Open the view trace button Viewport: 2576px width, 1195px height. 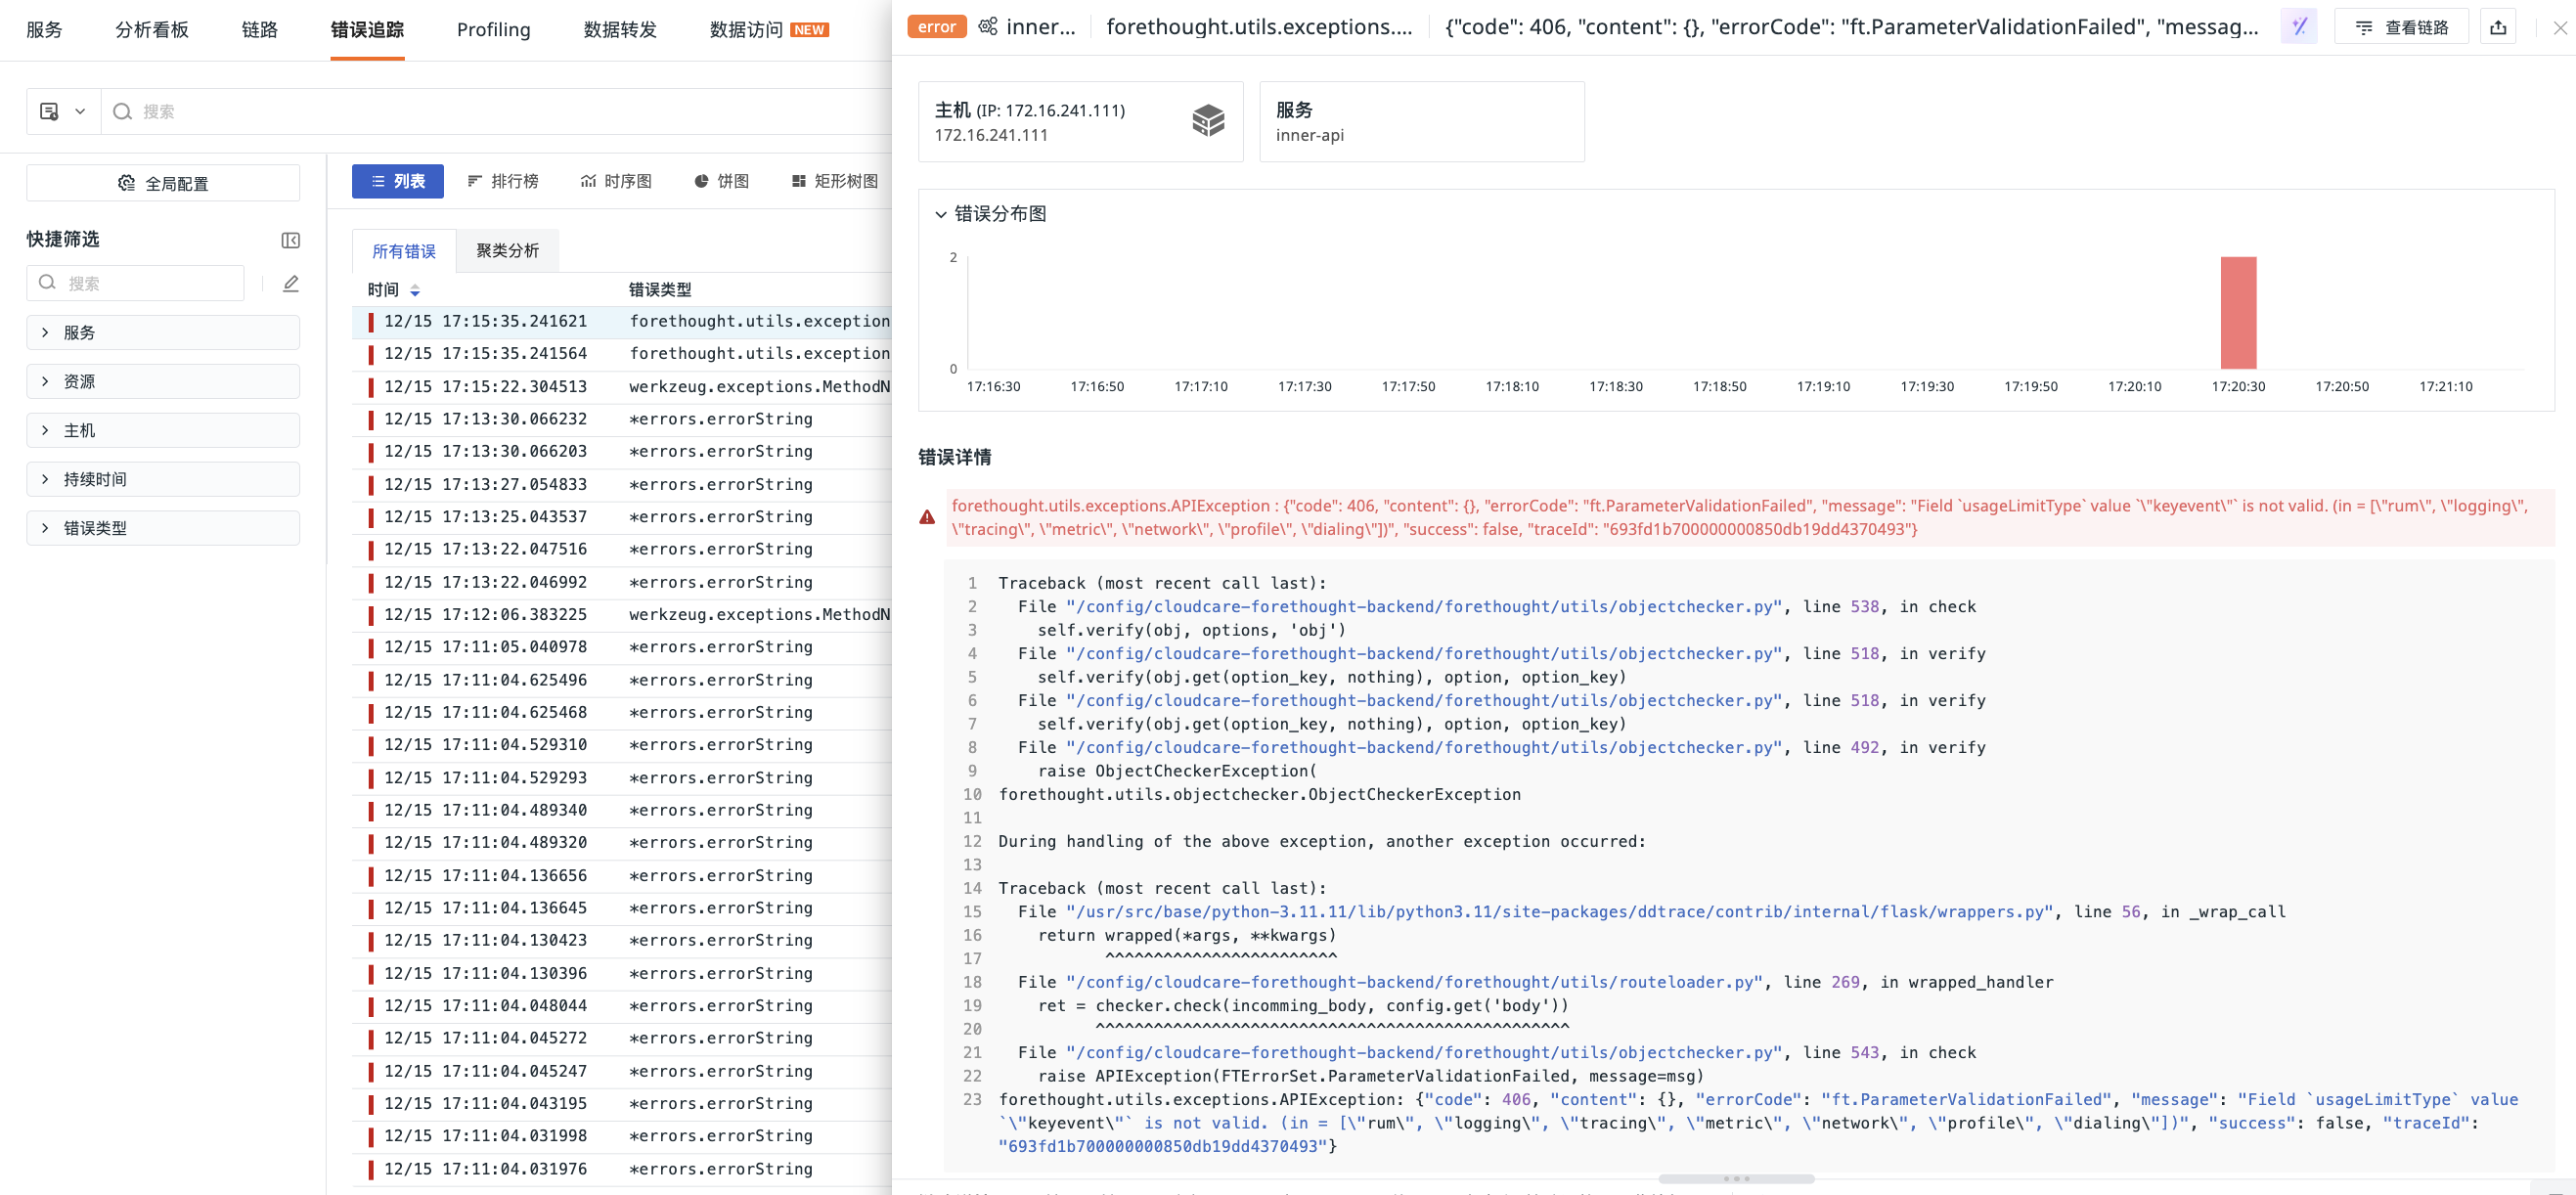2401,27
